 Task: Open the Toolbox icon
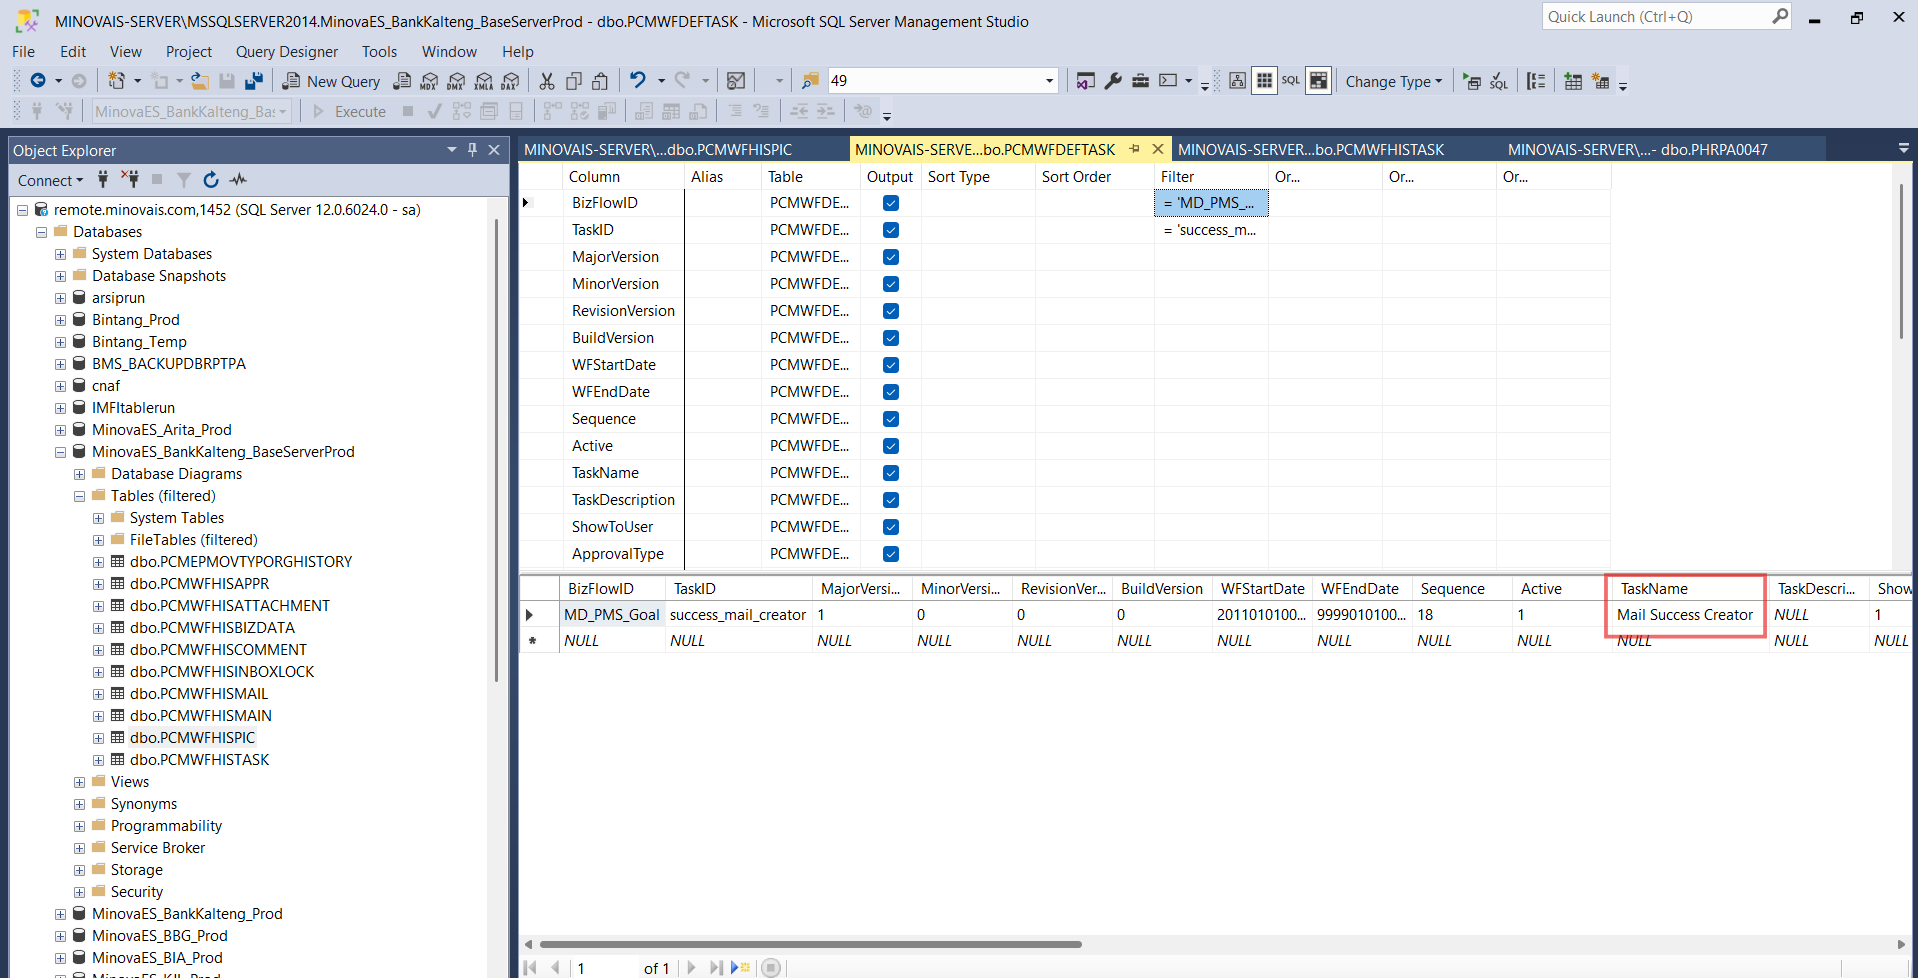click(1140, 81)
